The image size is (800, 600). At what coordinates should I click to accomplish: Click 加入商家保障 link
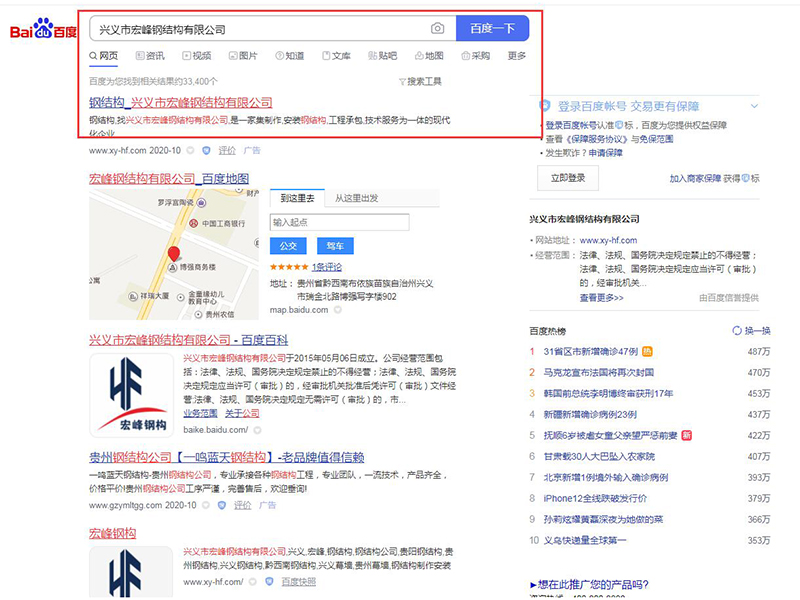coord(695,179)
